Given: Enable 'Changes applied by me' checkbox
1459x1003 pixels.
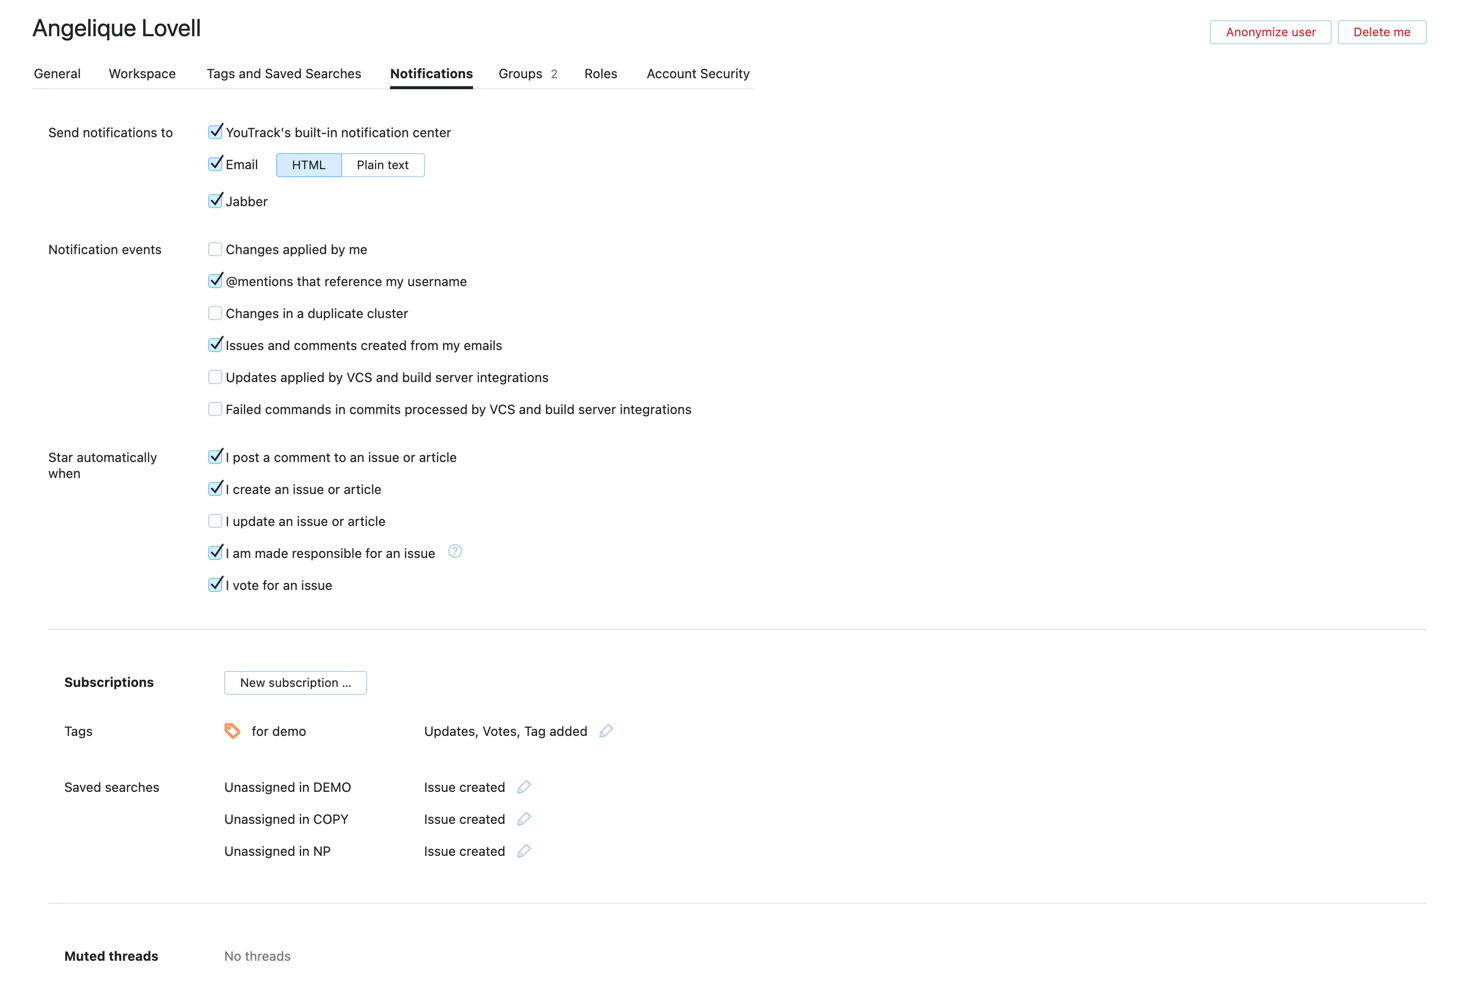Looking at the screenshot, I should (x=215, y=249).
